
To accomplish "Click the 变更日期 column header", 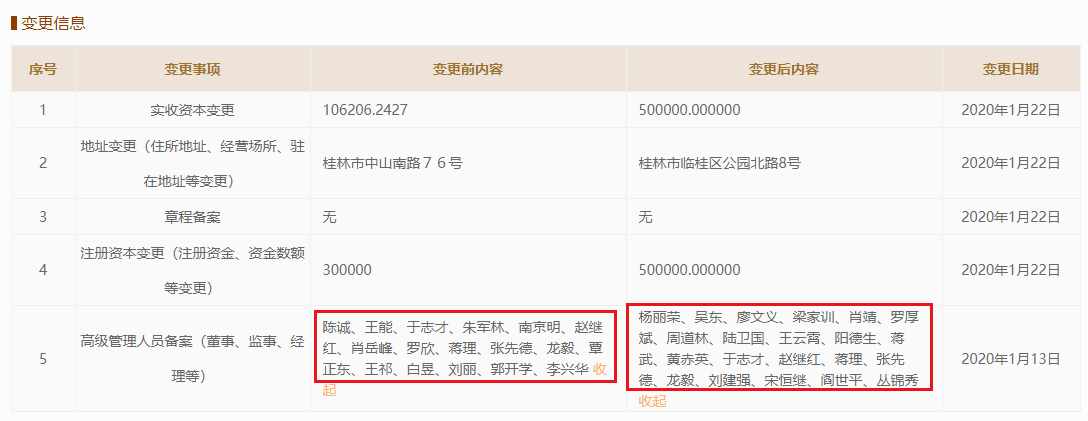I will click(x=1010, y=69).
